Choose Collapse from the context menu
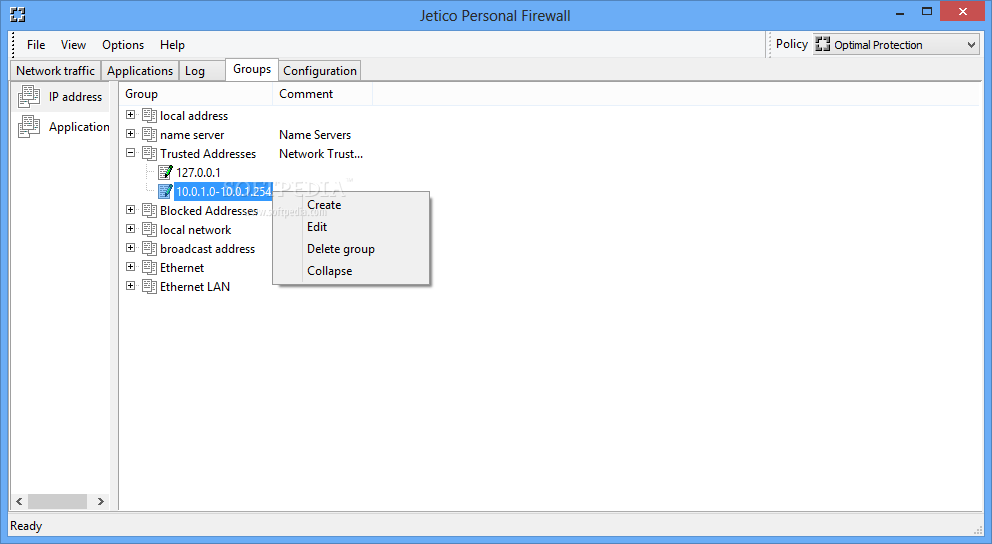992x544 pixels. click(351, 271)
